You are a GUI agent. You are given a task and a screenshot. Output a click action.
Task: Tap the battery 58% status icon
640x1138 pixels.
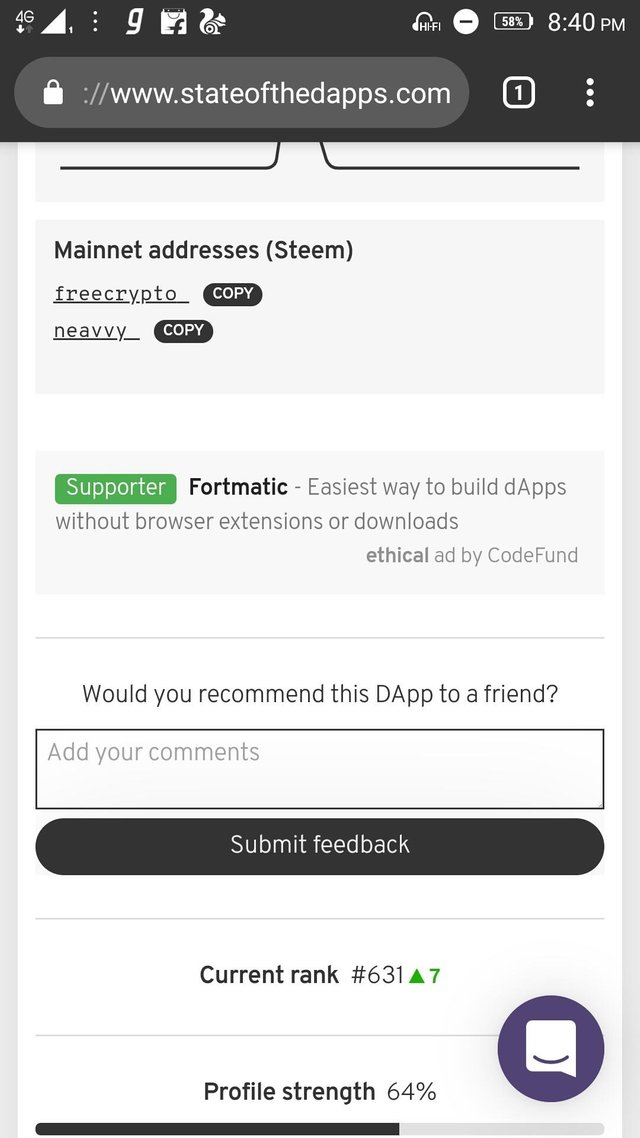[513, 22]
